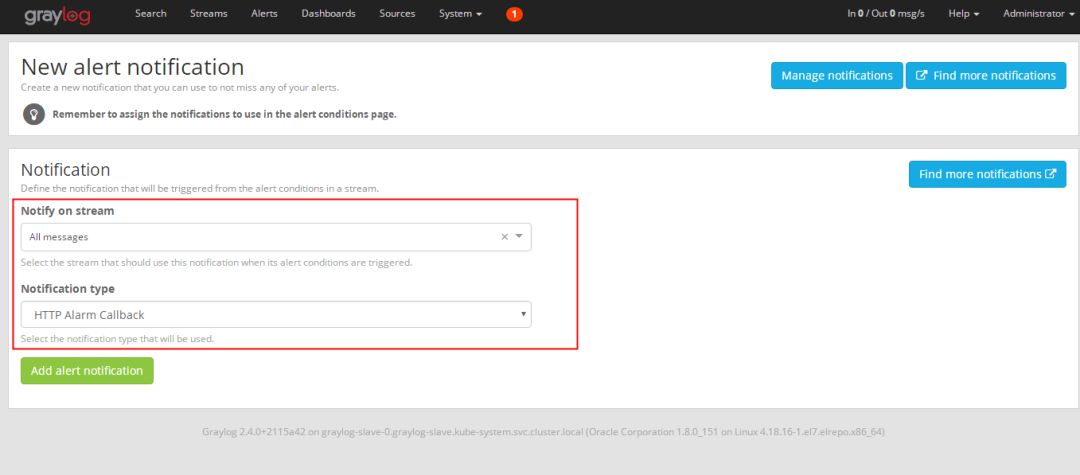This screenshot has height=475, width=1080.
Task: Click the reminder about alert conditions page
Action: click(x=225, y=114)
